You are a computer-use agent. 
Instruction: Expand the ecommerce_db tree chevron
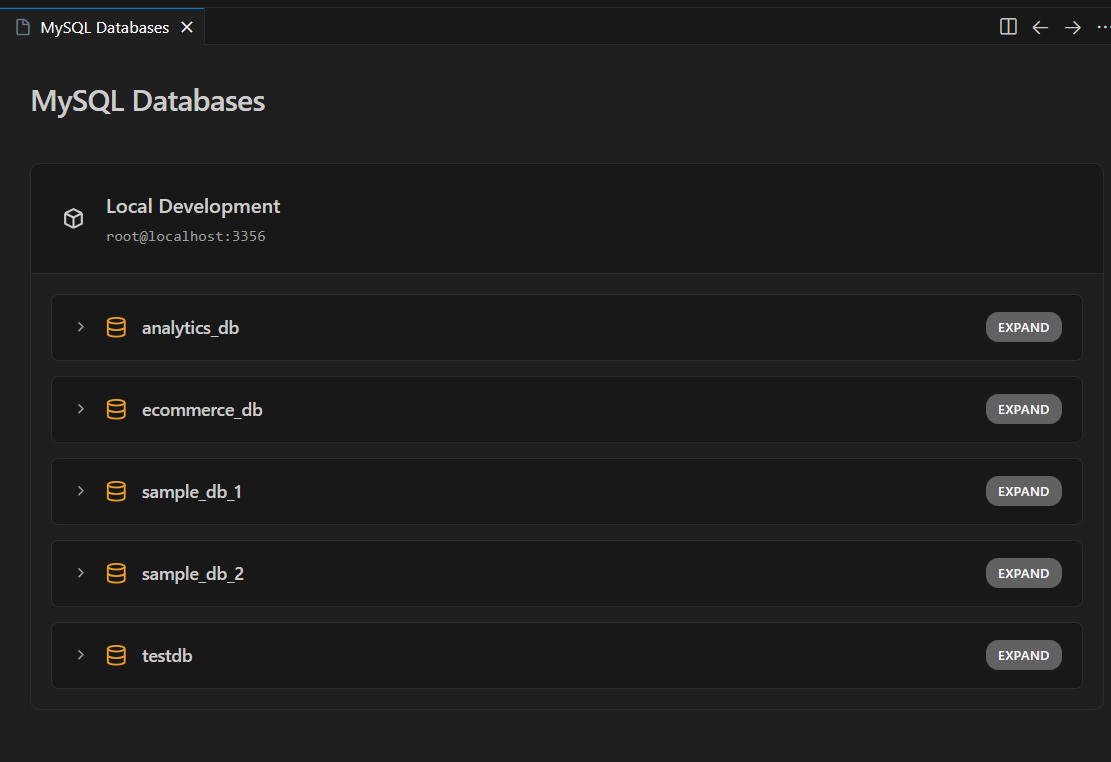[x=81, y=409]
